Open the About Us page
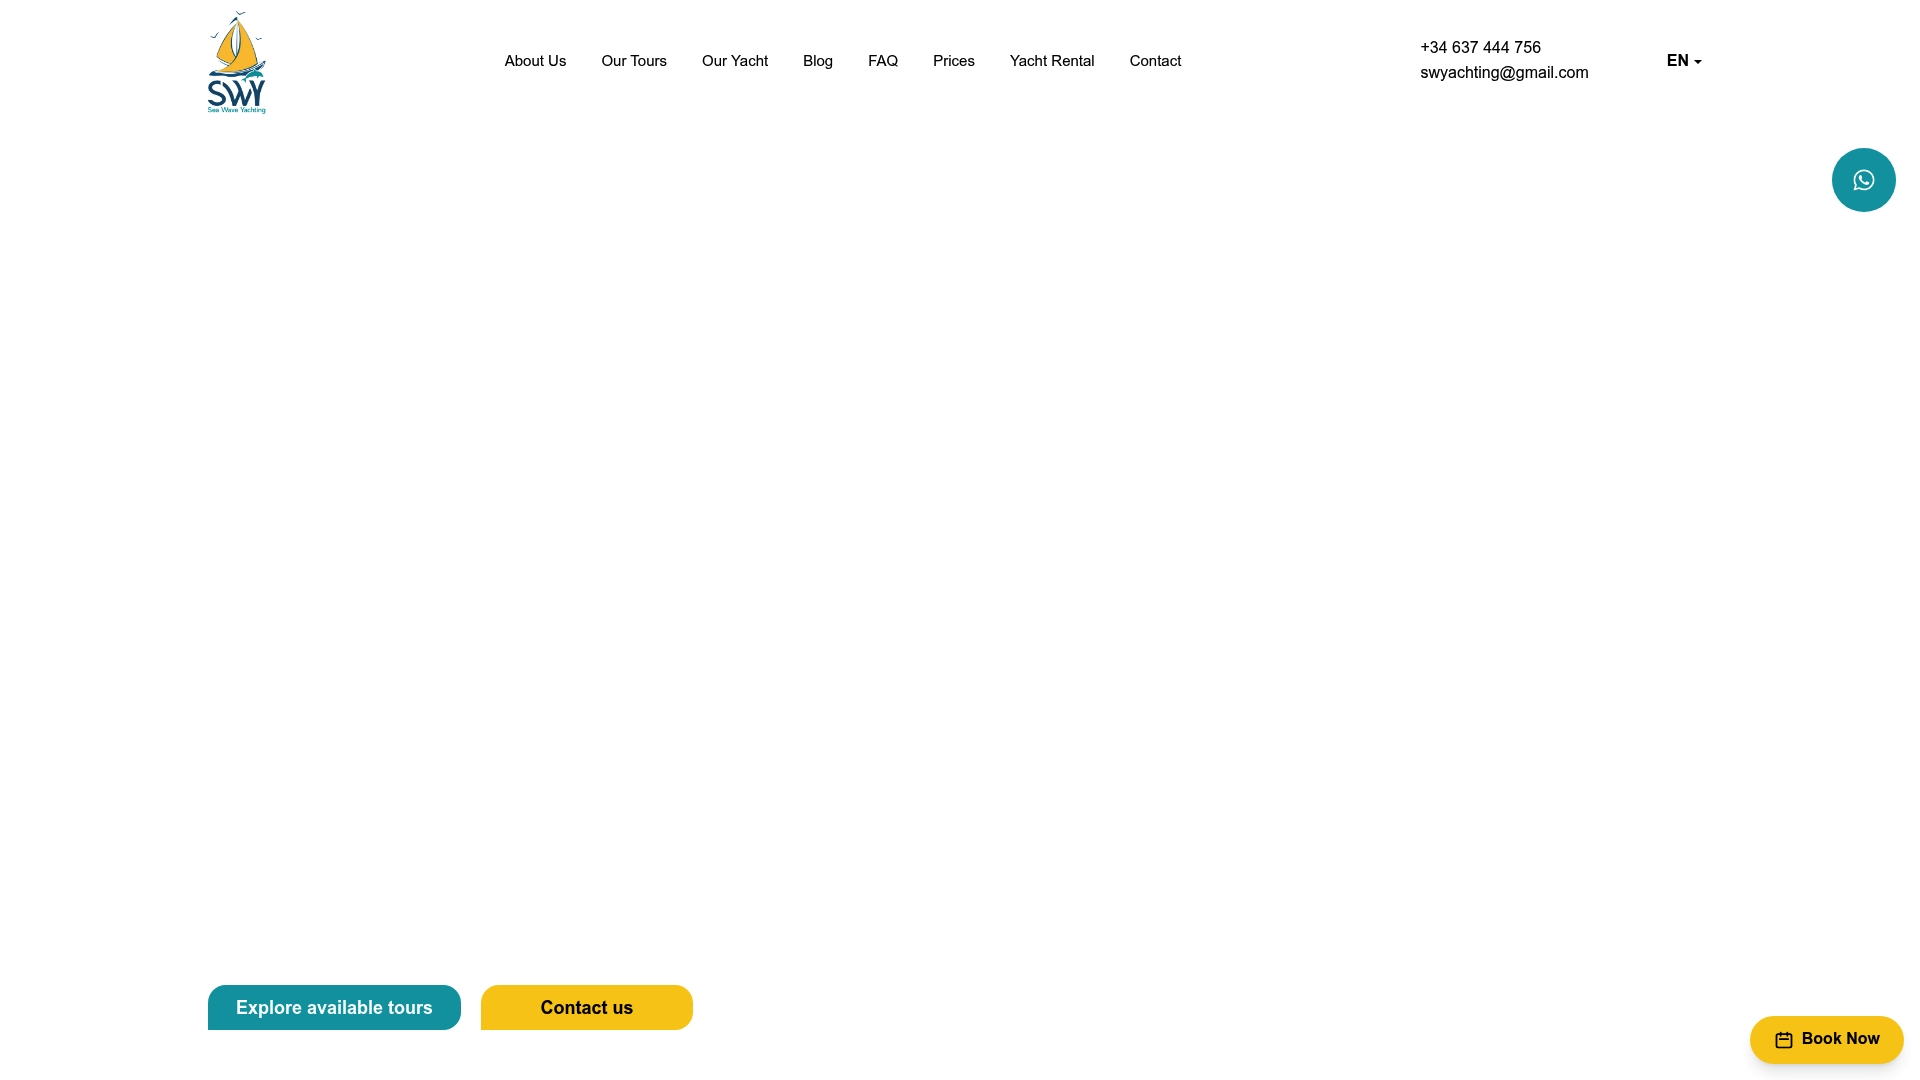This screenshot has width=1920, height=1080. [535, 61]
